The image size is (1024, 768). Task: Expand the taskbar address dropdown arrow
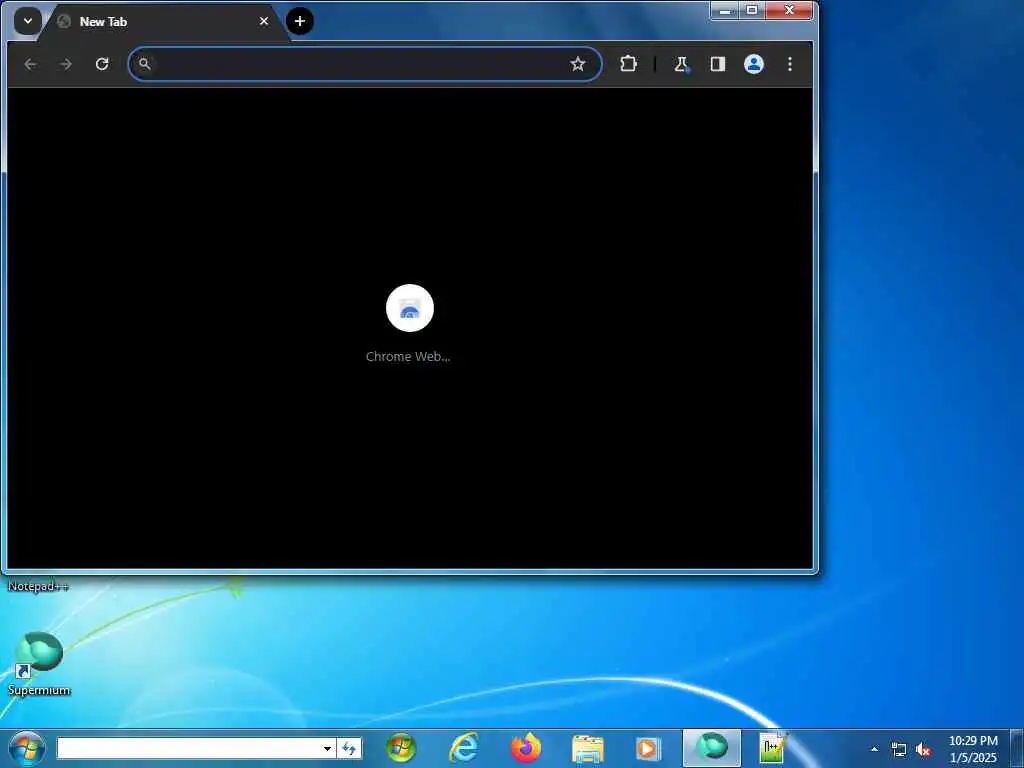coord(328,748)
